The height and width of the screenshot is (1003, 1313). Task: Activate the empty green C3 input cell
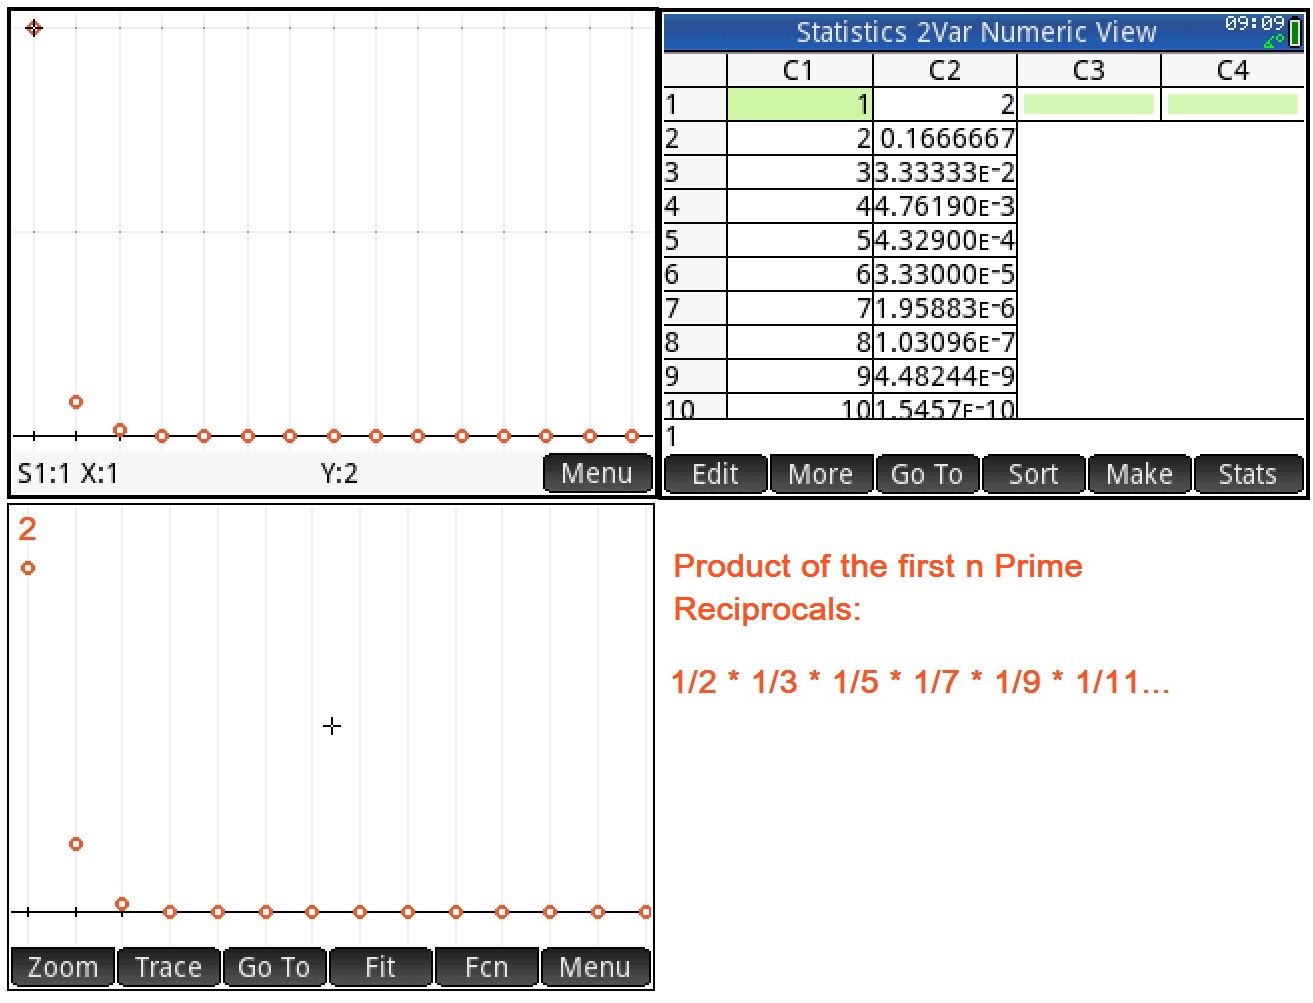click(1088, 104)
